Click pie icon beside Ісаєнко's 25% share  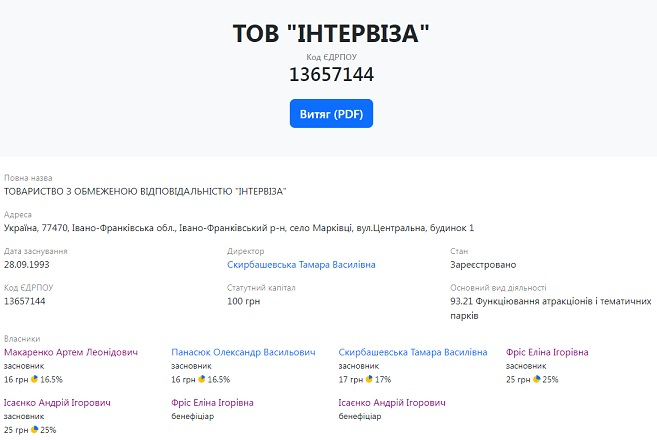[x=35, y=430]
